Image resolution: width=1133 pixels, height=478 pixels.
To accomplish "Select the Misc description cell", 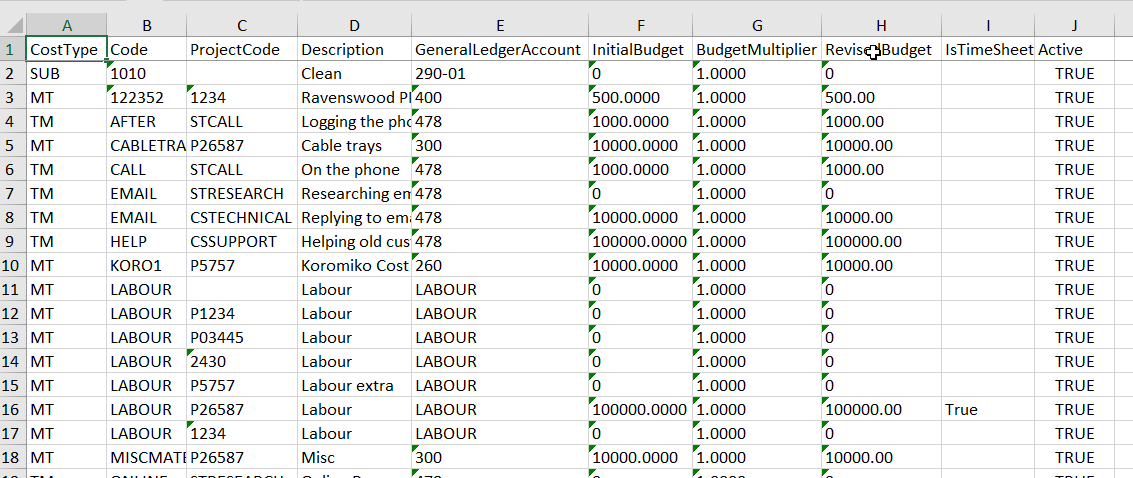I will point(355,457).
